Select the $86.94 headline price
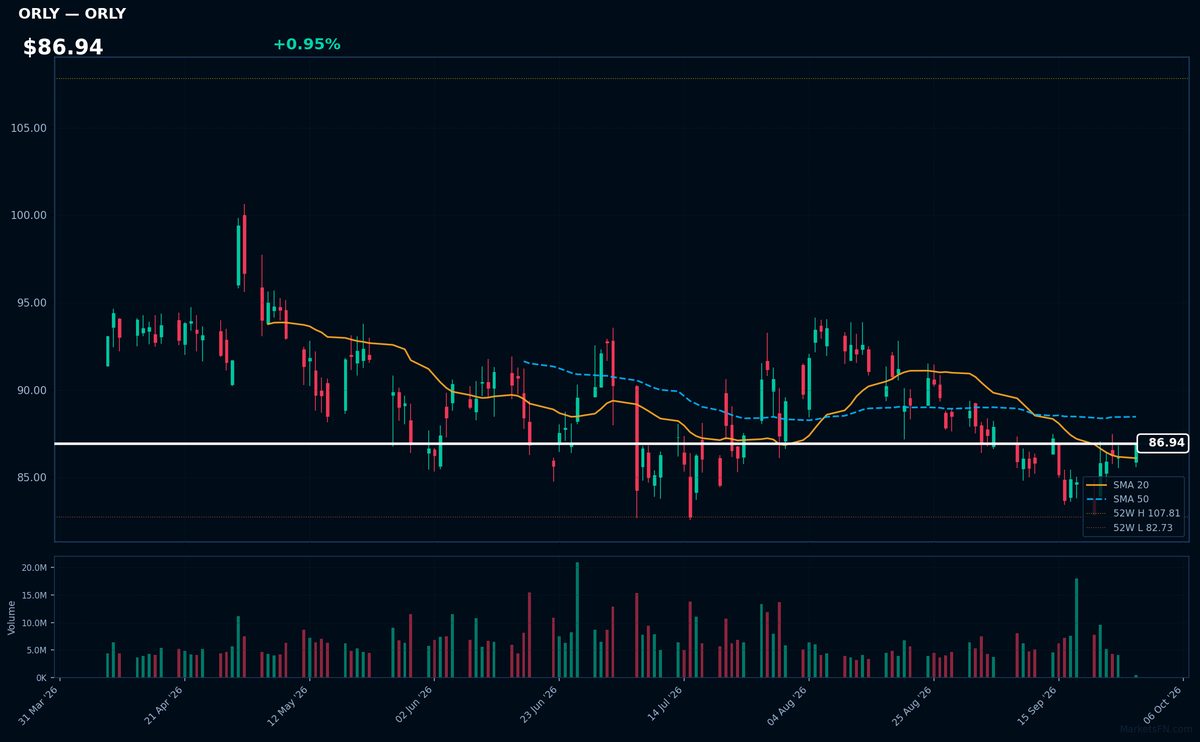 63,47
